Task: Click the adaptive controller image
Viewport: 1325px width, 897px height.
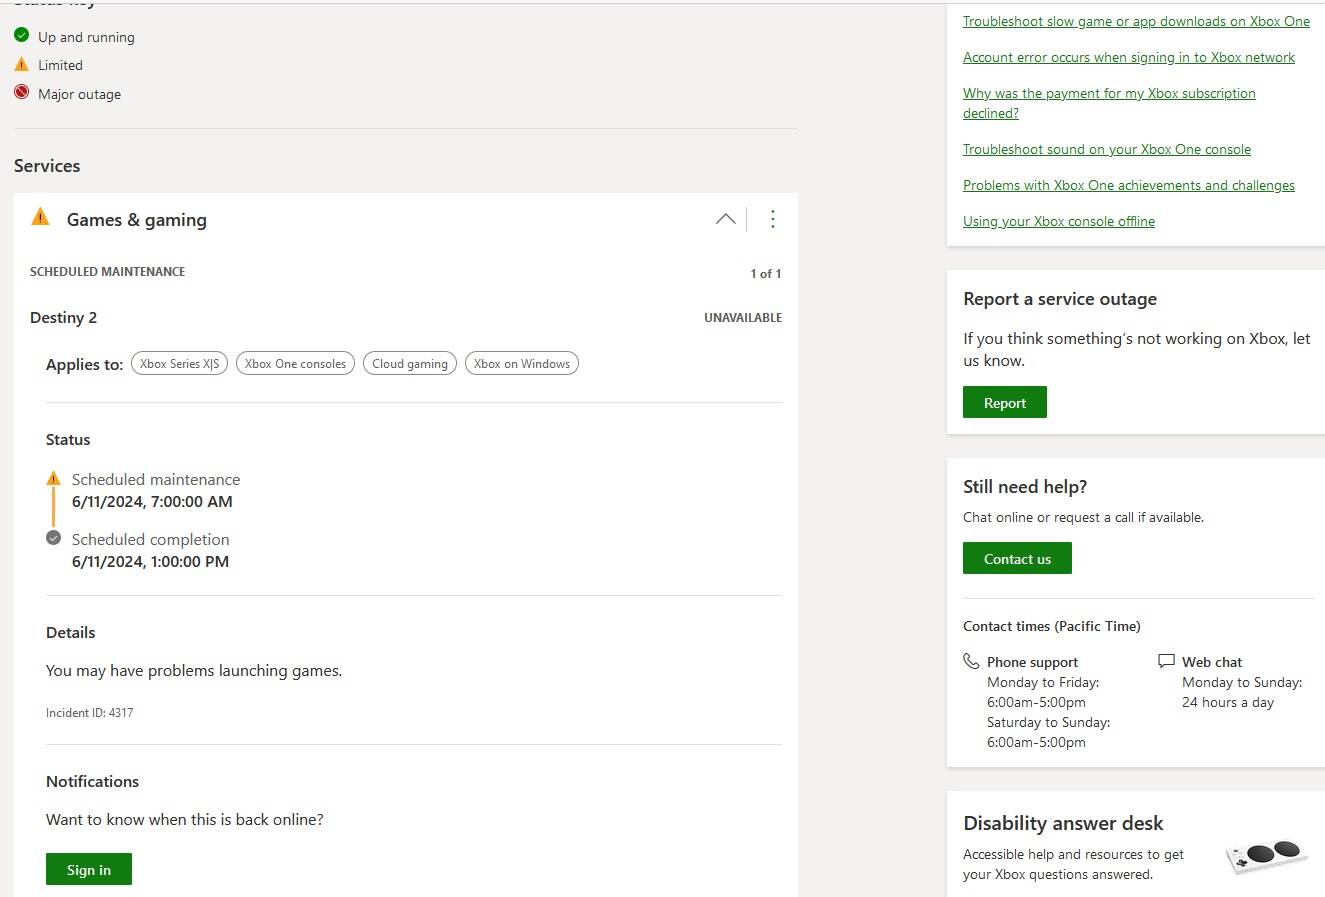Action: click(x=1266, y=855)
